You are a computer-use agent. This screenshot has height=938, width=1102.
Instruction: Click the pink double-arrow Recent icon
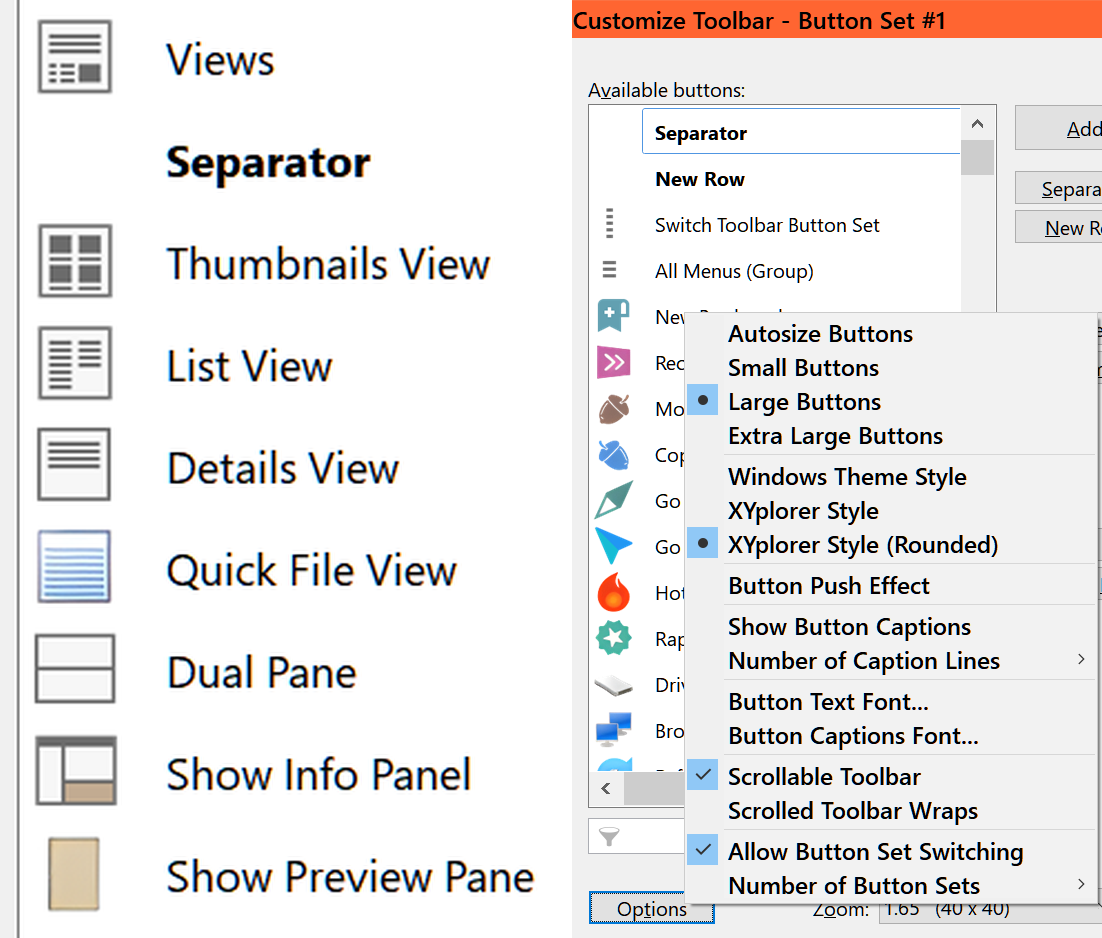pos(613,362)
